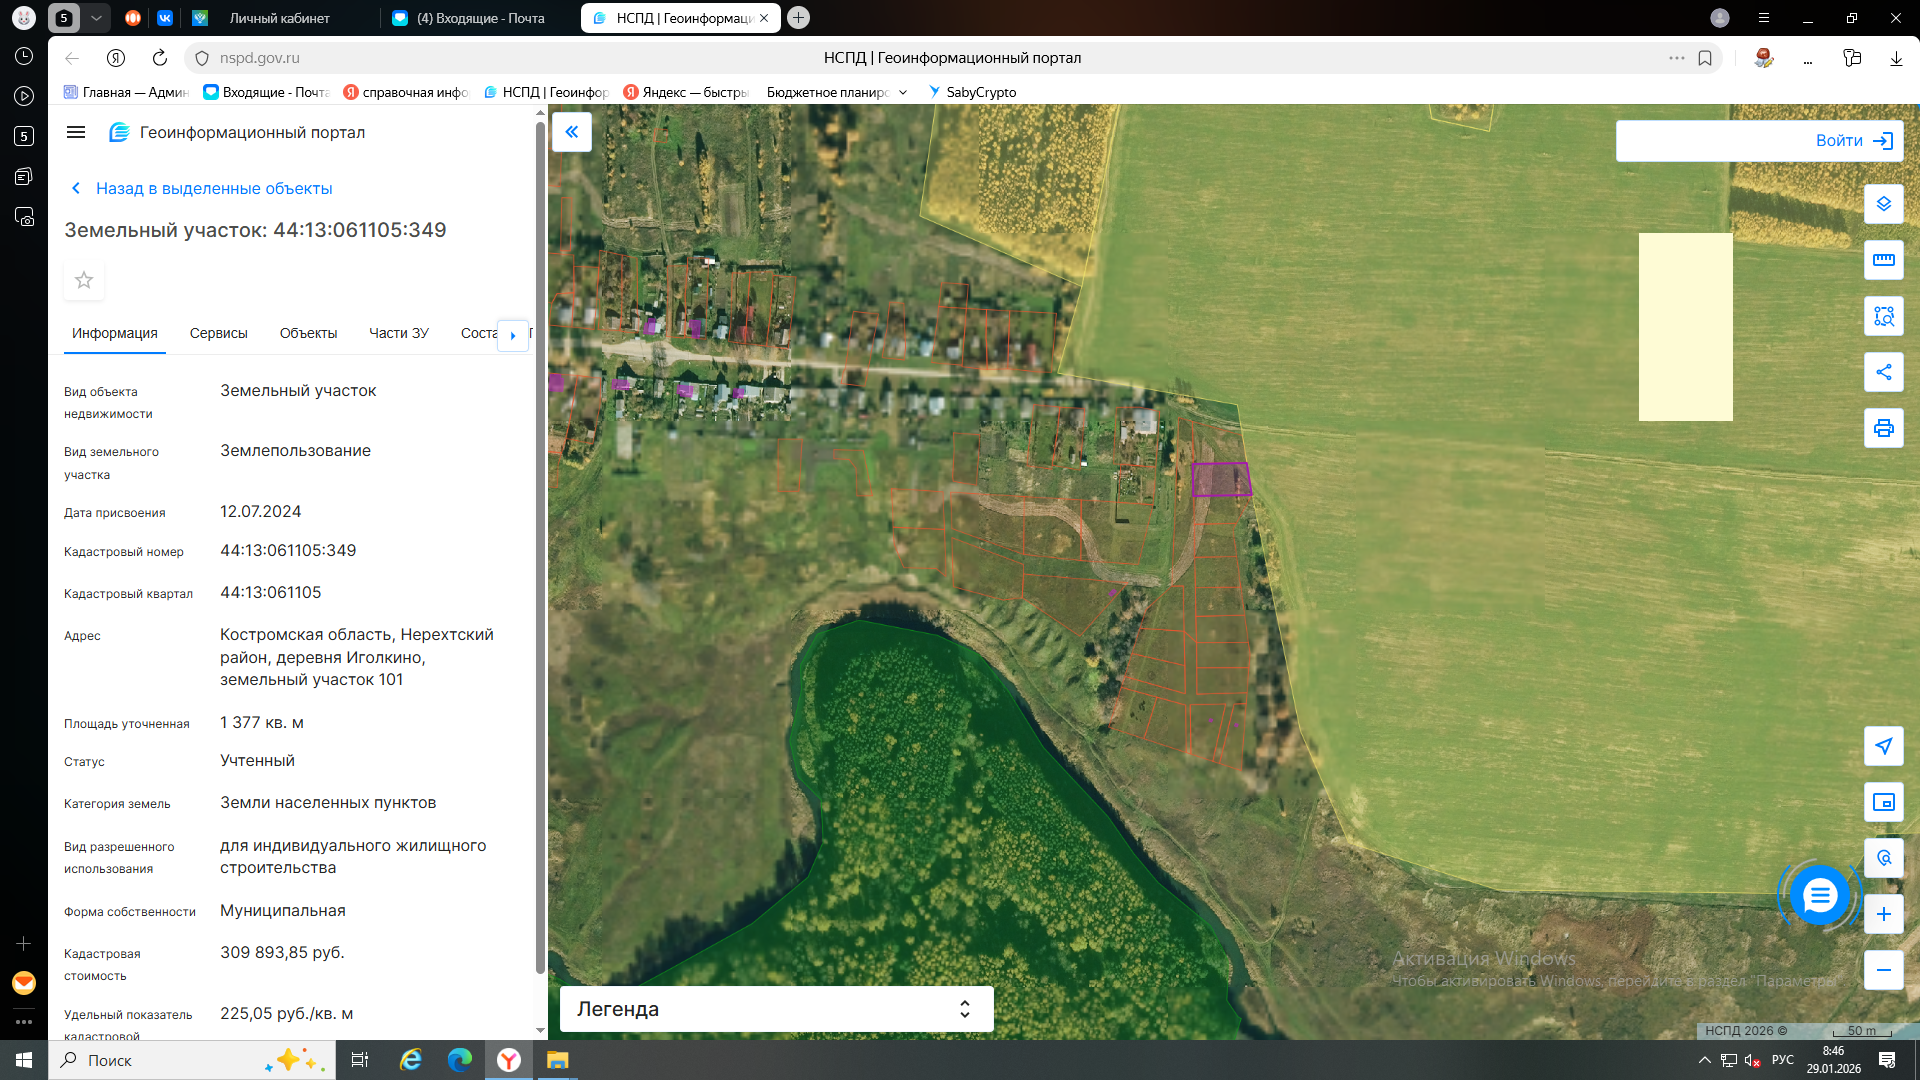The height and width of the screenshot is (1080, 1920).
Task: Click the cadastral quarter 44:13:061105 value
Action: [x=270, y=593]
